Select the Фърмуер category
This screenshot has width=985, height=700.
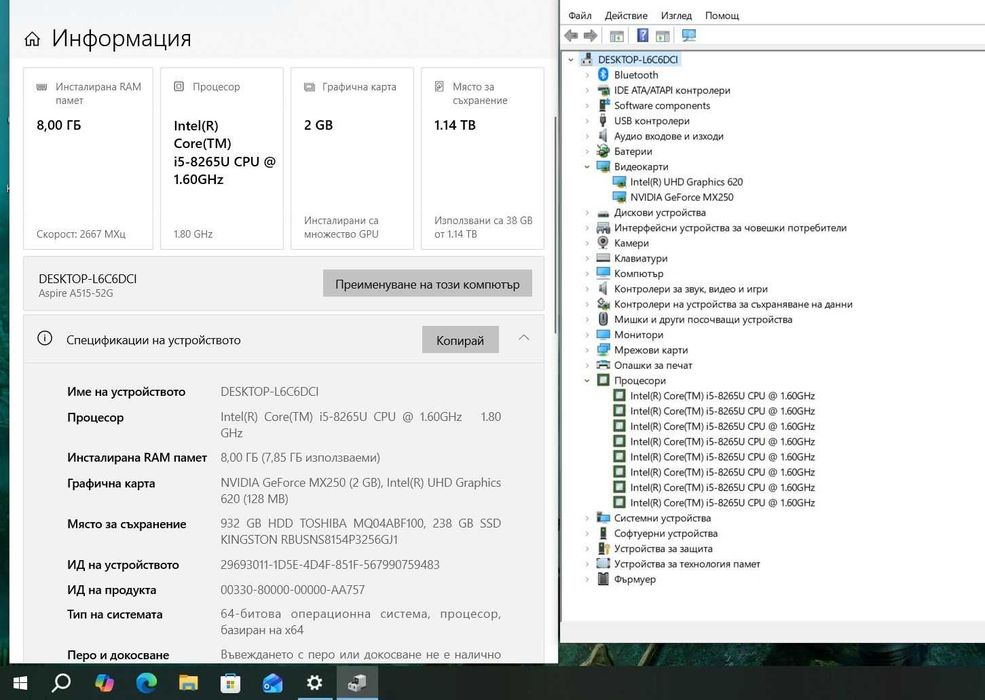pos(634,579)
